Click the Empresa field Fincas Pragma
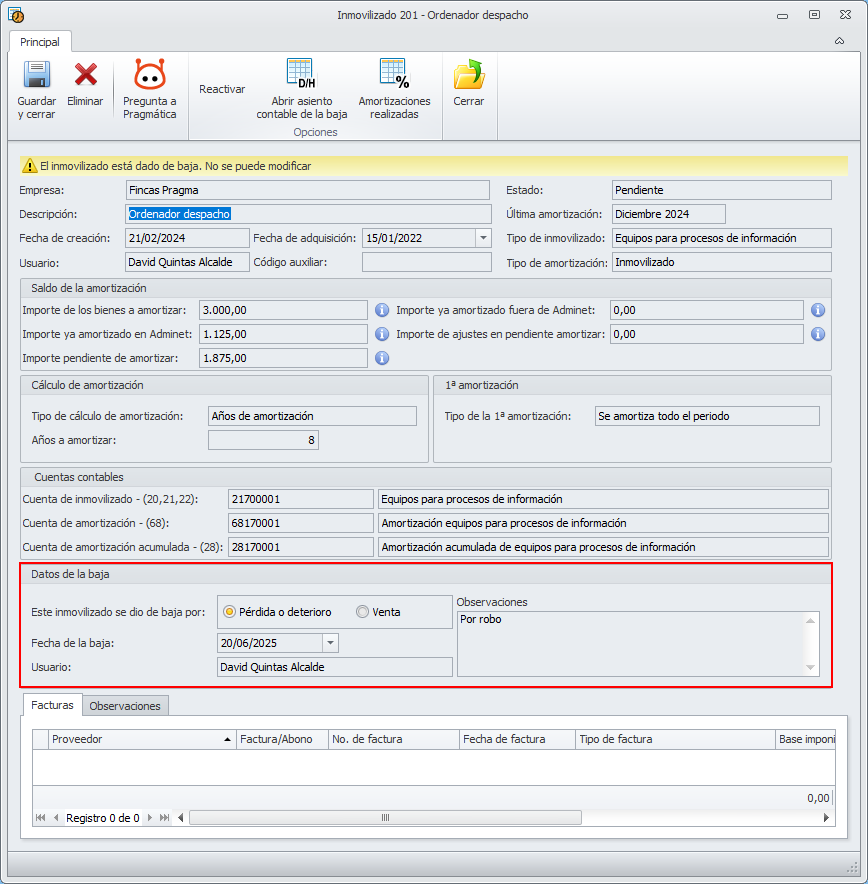Viewport: 868px width, 884px height. [308, 190]
